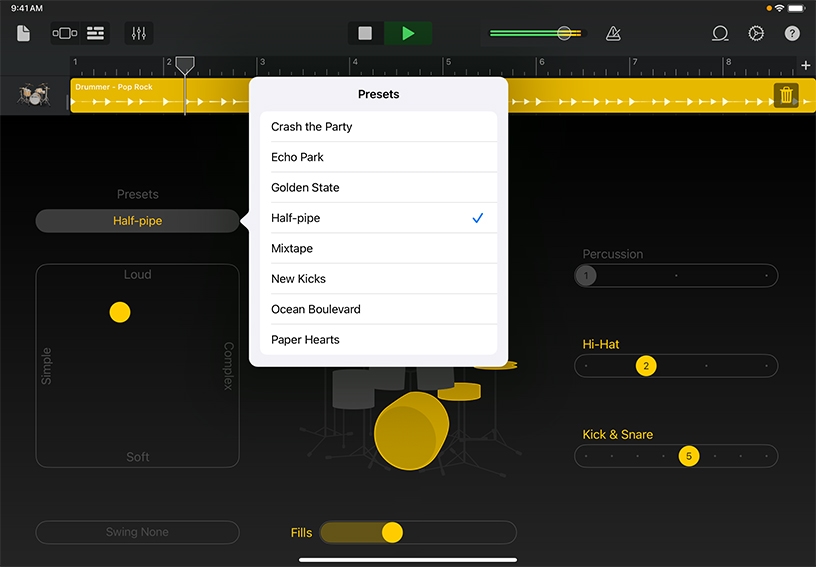Adjust the Fills slider knob
Image resolution: width=816 pixels, height=567 pixels.
tap(392, 533)
